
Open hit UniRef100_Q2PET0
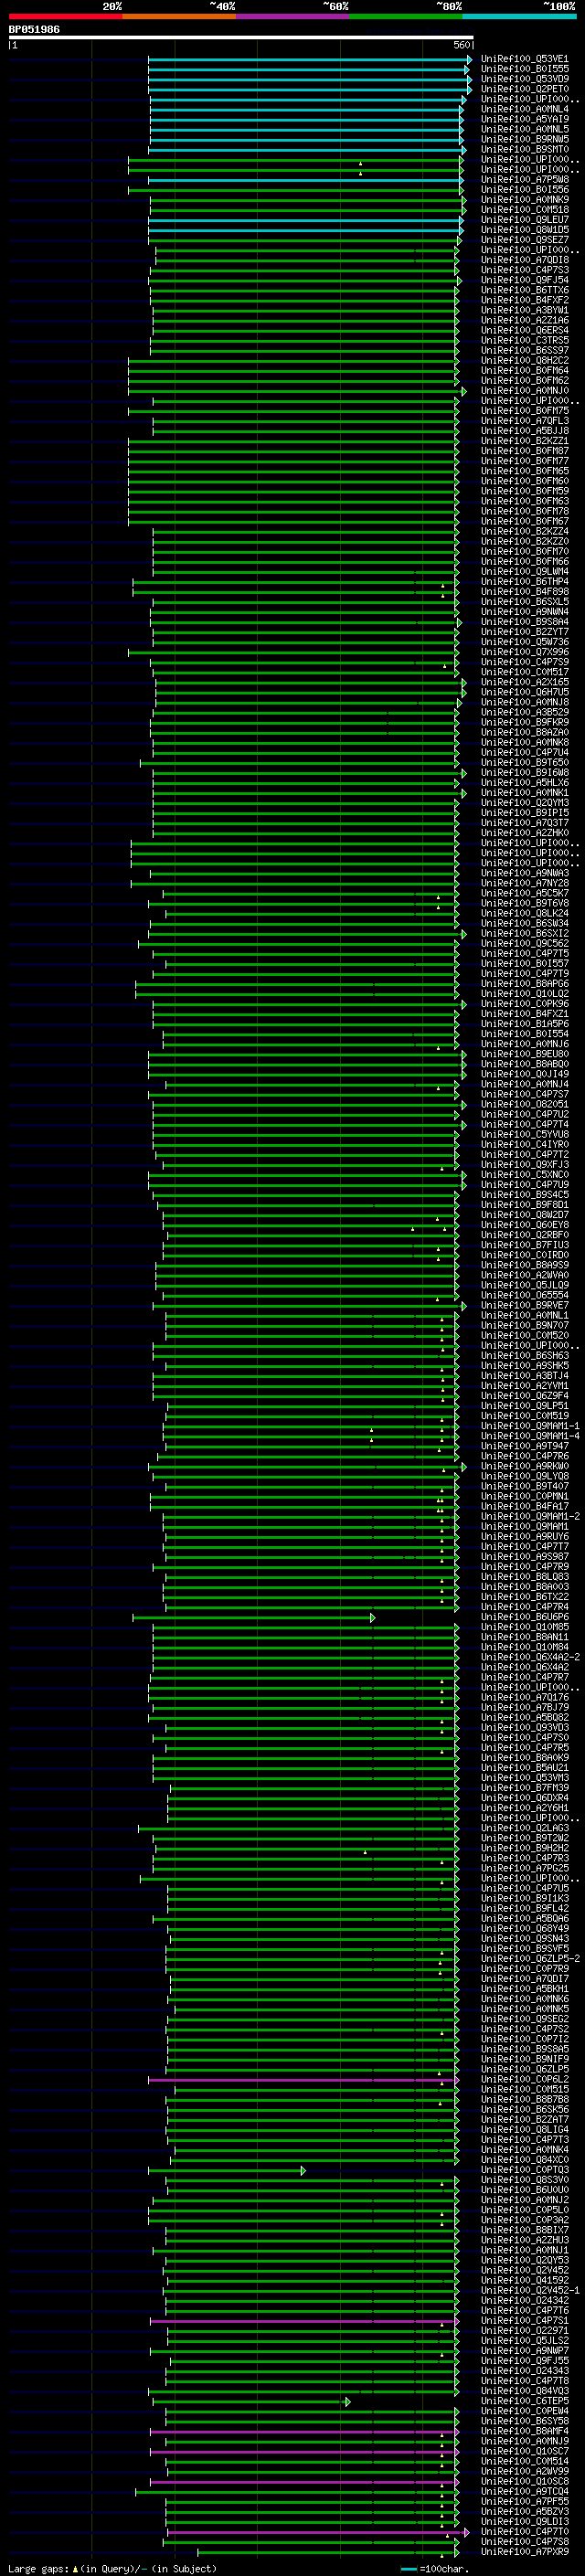[524, 89]
